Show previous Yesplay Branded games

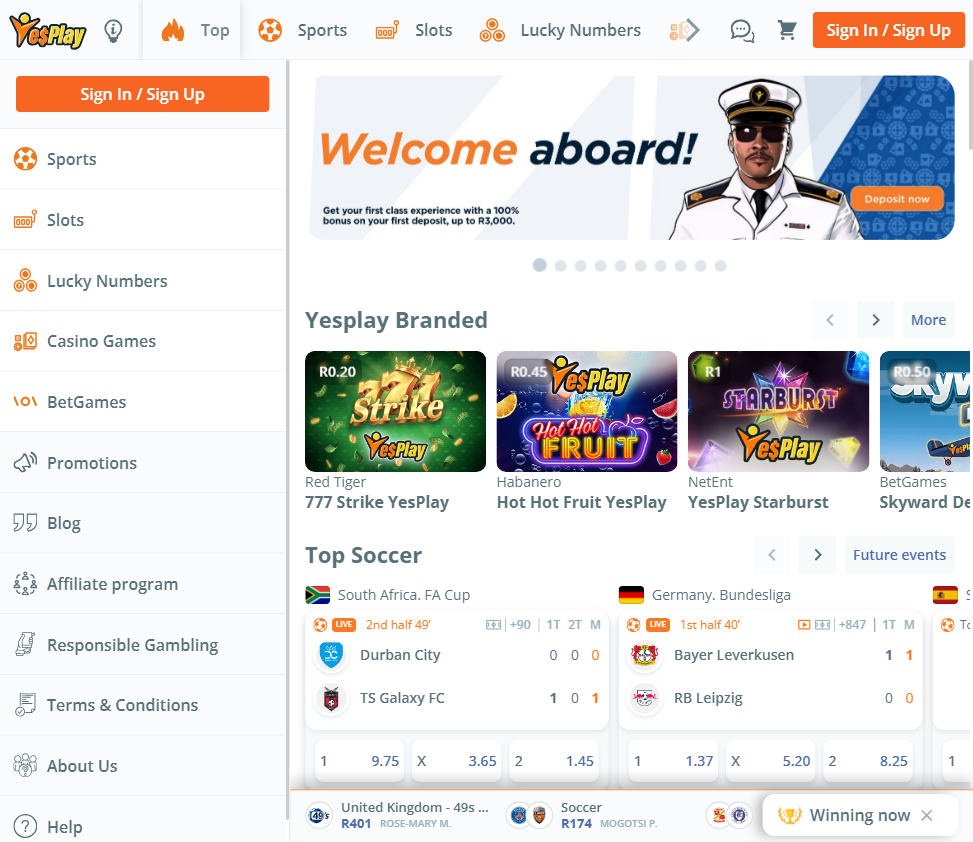tap(830, 320)
